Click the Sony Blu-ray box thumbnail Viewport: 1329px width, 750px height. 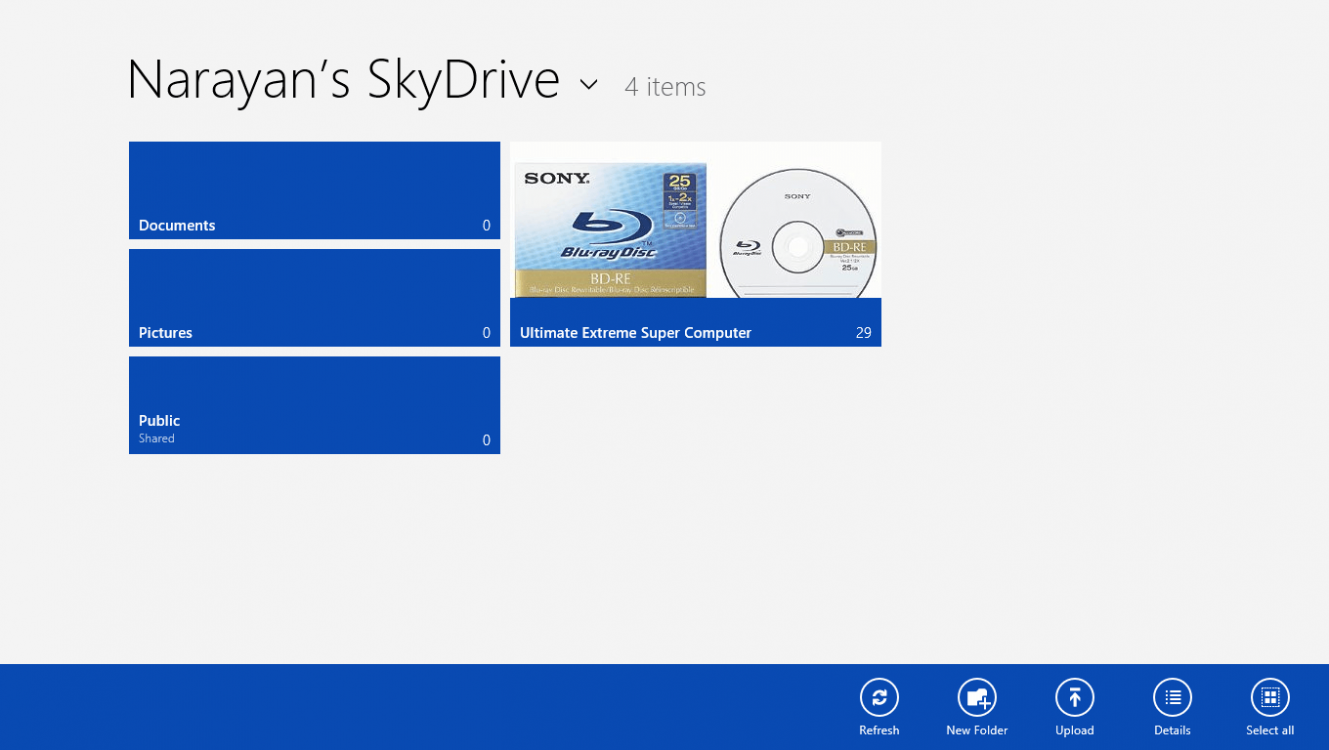610,230
